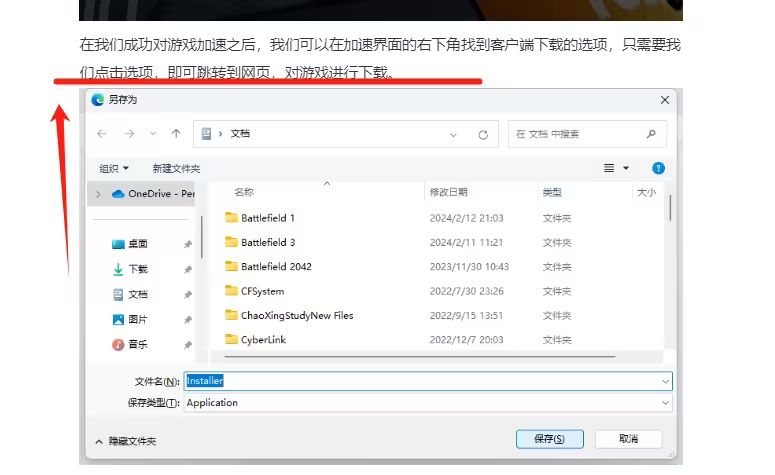Click the vertical scrollbar of file list
775x475 pixels.
pyautogui.click(x=670, y=208)
